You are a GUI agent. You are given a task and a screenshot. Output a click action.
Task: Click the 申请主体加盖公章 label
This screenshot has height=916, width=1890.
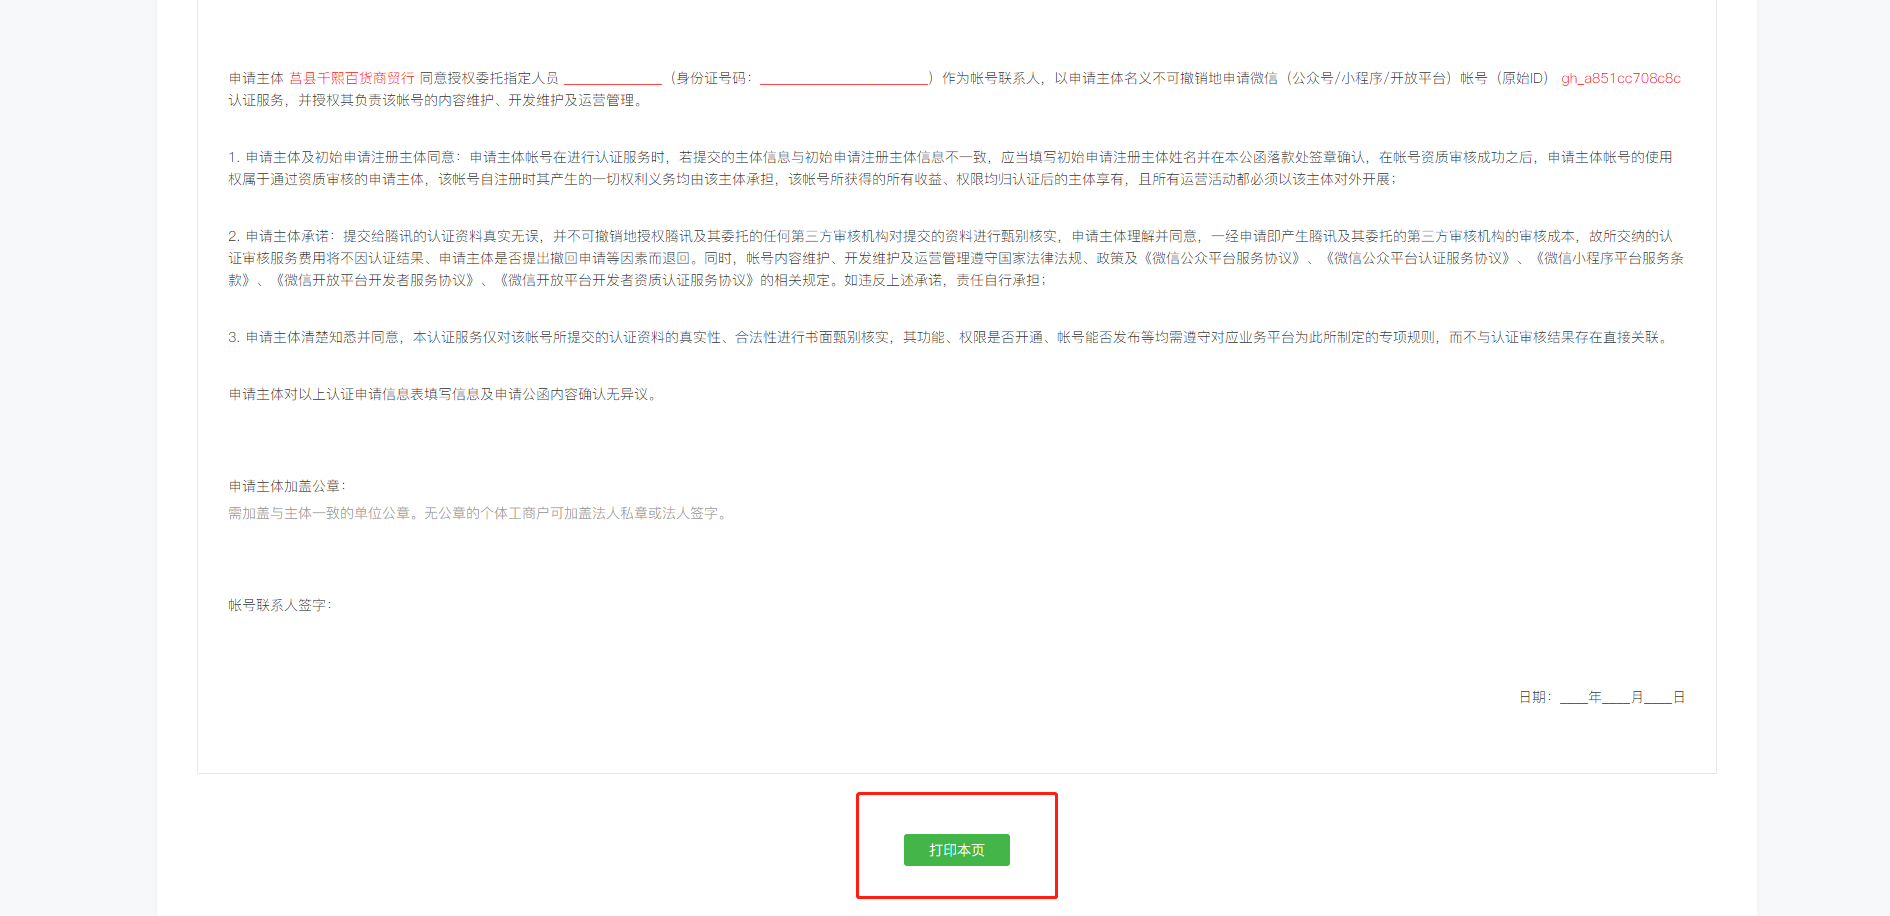pos(287,486)
